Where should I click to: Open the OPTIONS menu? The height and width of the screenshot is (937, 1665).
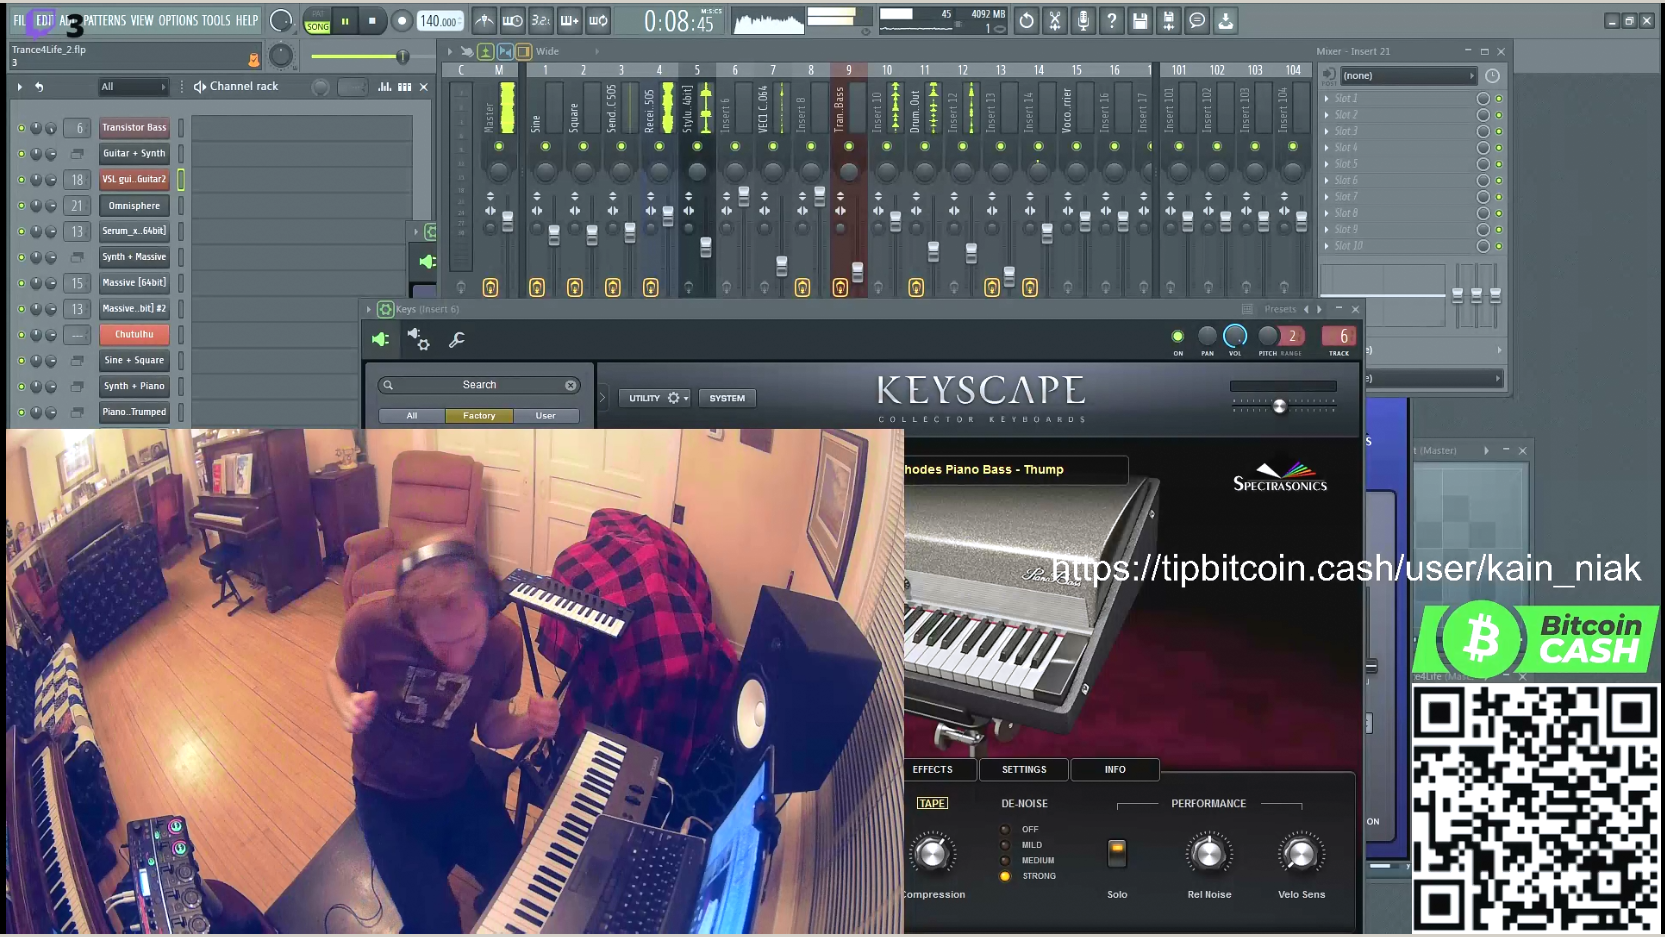point(178,20)
